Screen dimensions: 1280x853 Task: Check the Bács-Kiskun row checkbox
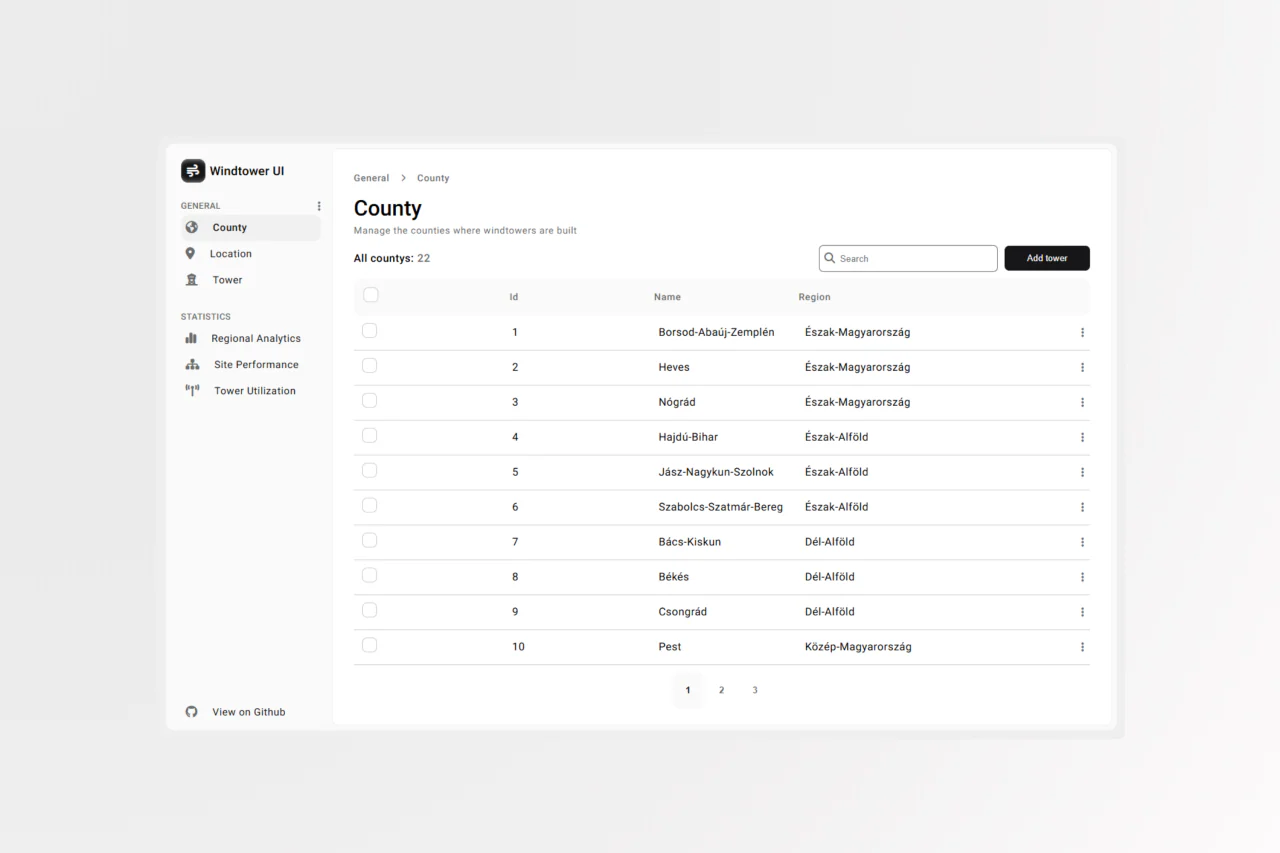[x=370, y=541]
